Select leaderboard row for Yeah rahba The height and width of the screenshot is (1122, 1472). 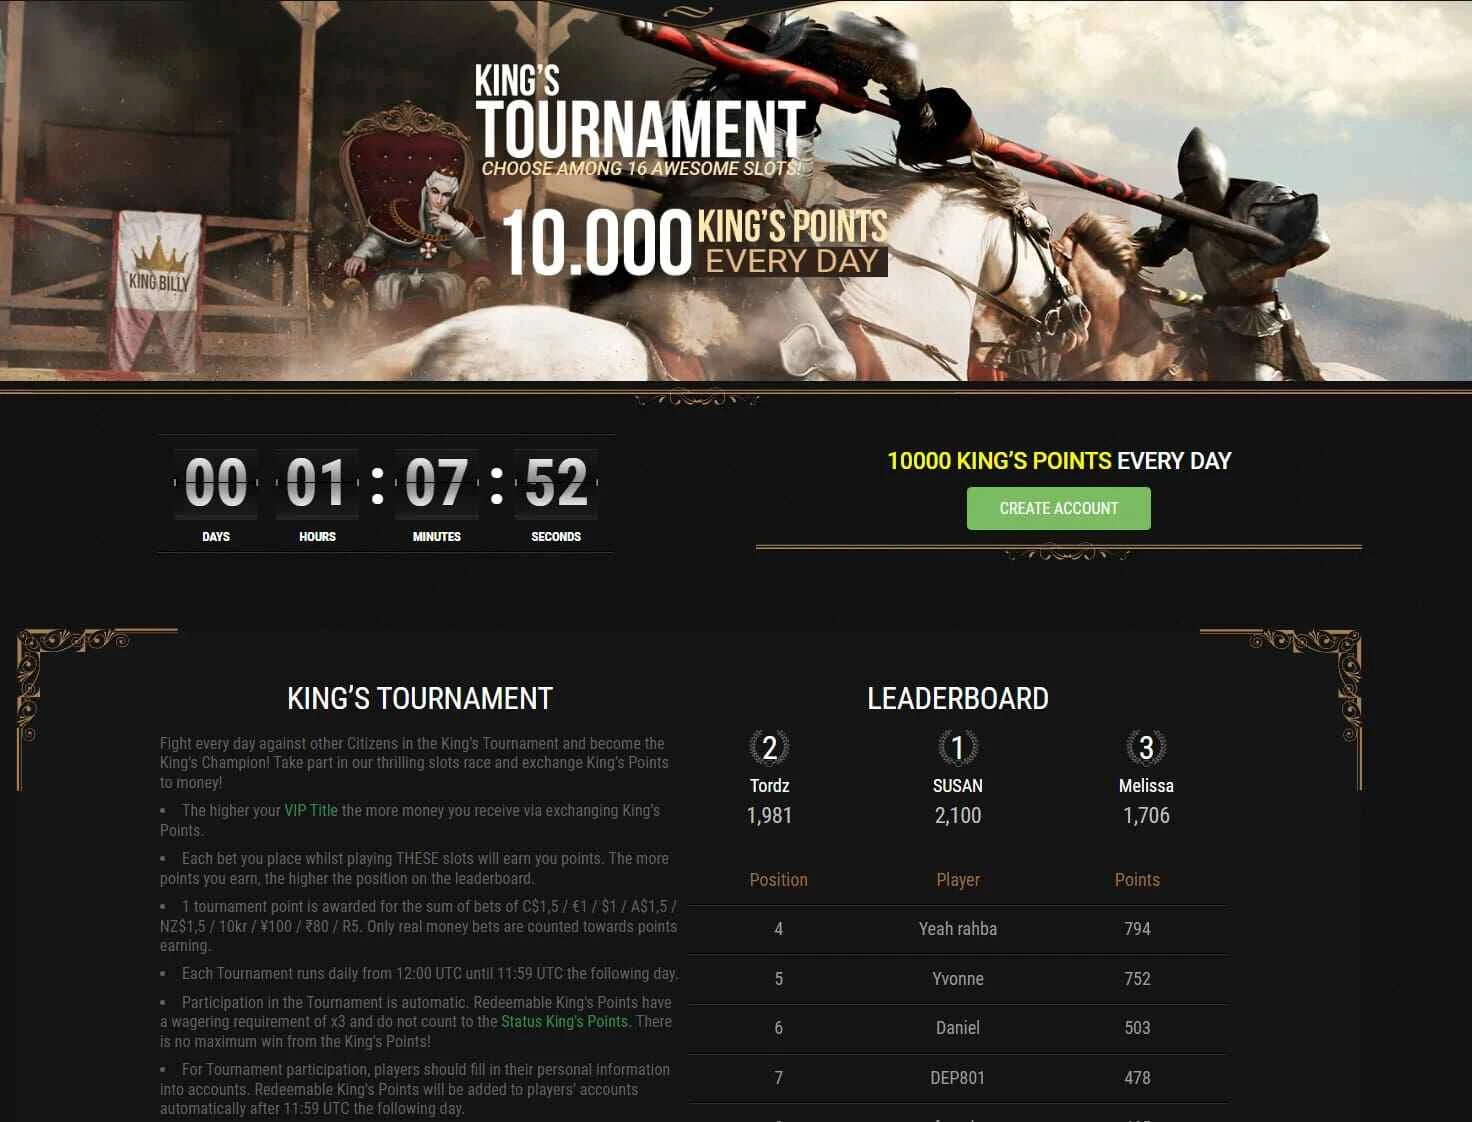pyautogui.click(x=958, y=929)
